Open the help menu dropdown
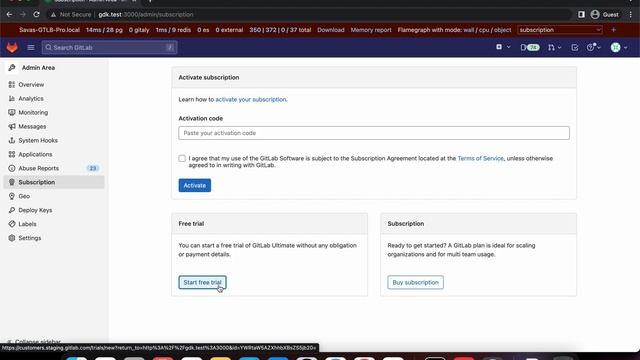 (593, 47)
